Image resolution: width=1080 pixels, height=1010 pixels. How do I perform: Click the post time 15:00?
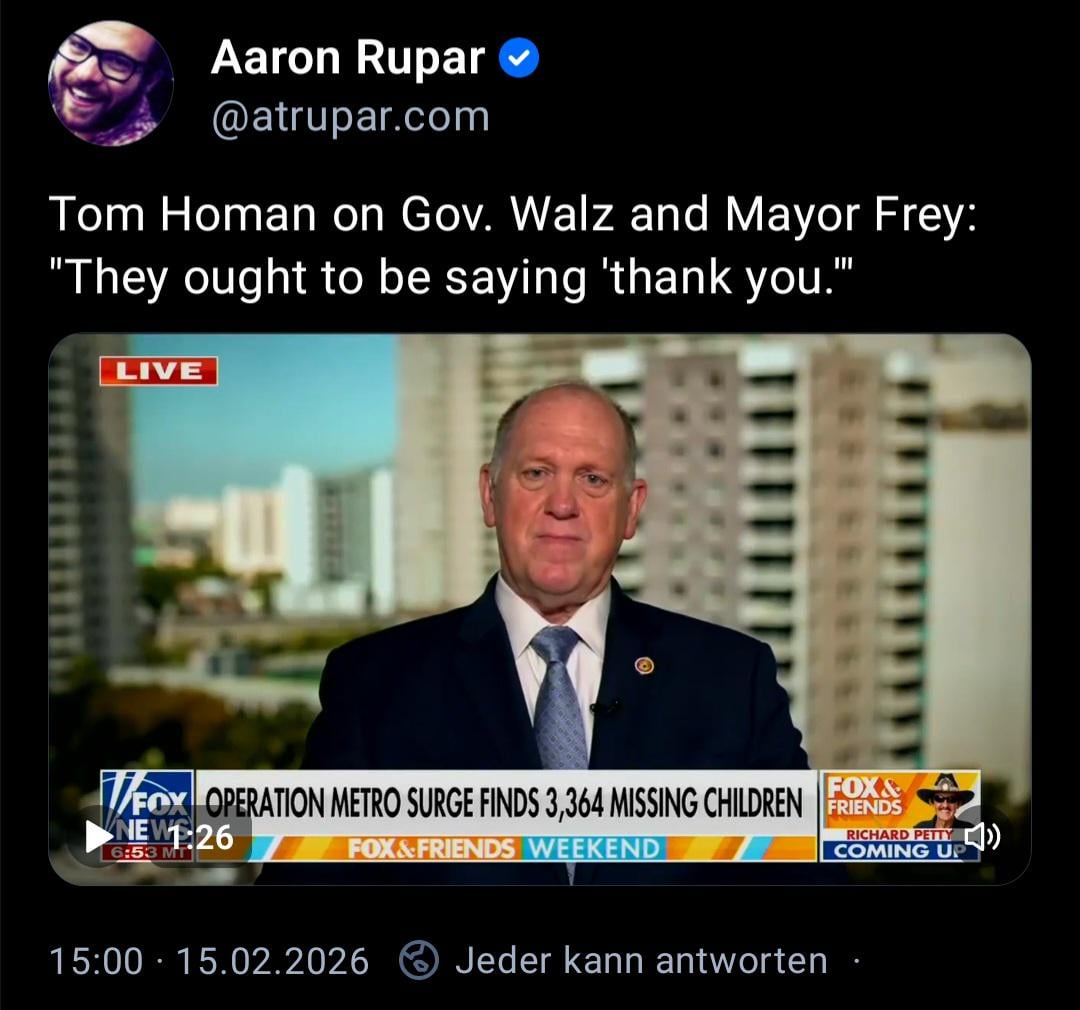[x=96, y=961]
